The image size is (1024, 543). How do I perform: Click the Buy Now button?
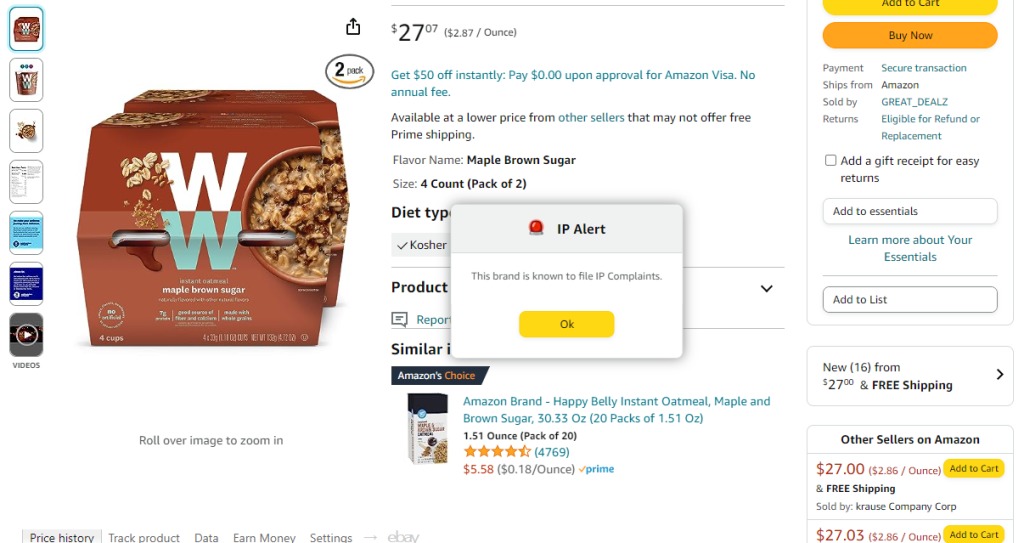[x=910, y=35]
